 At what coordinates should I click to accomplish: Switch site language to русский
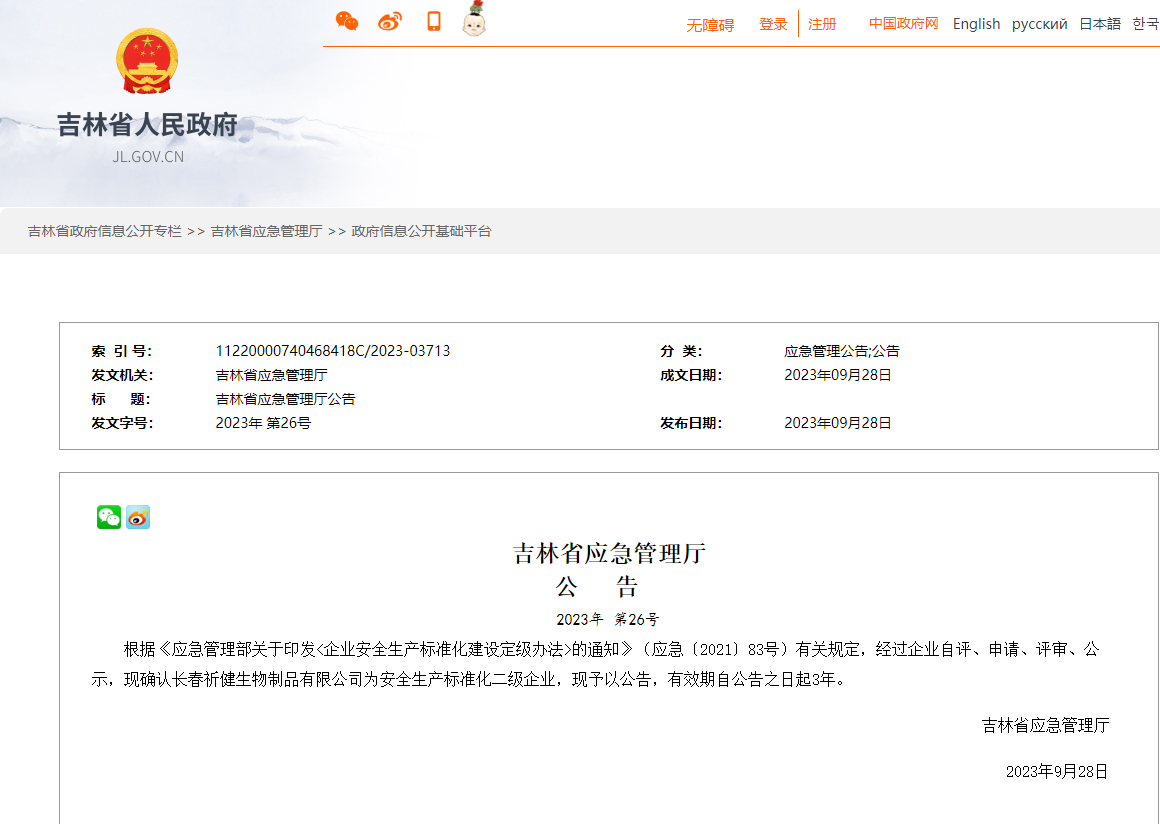(1039, 23)
